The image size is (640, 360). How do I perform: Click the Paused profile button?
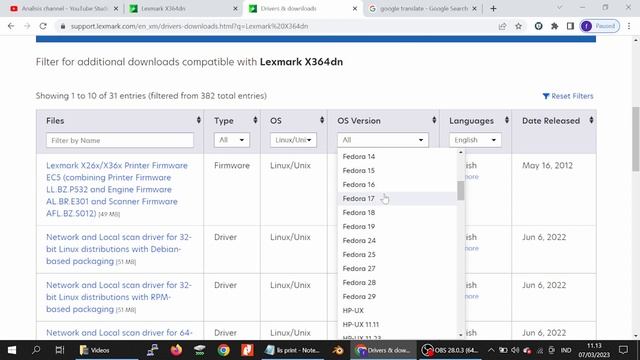pos(599,26)
